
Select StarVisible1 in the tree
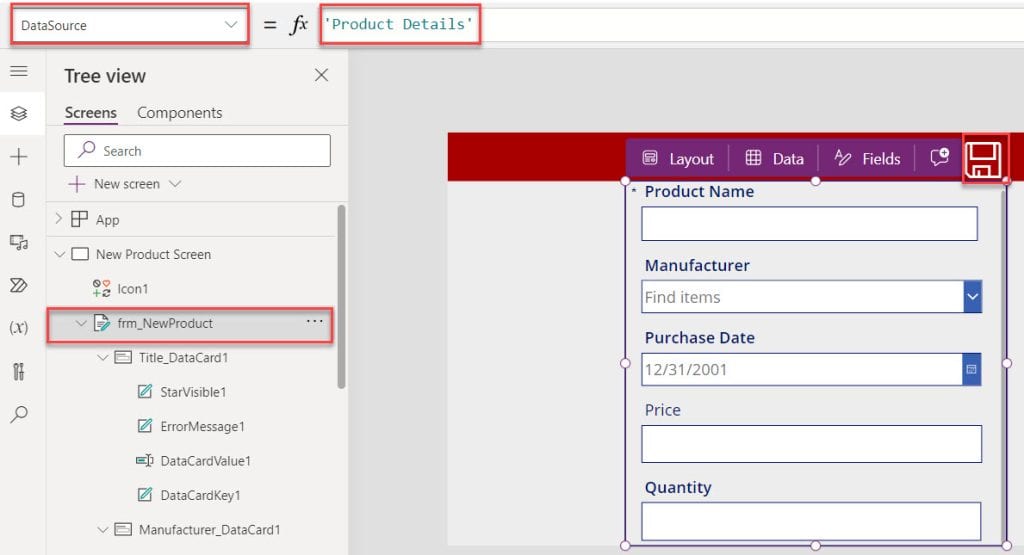point(193,392)
